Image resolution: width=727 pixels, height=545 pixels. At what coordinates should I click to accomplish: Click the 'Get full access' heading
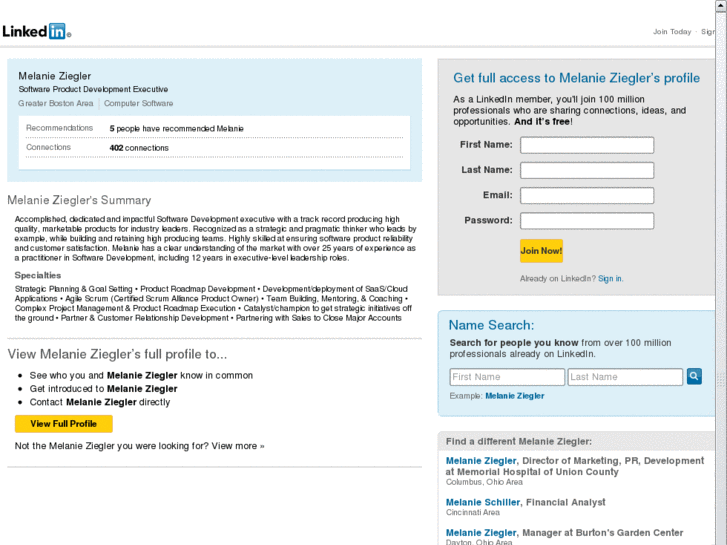pyautogui.click(x=576, y=78)
